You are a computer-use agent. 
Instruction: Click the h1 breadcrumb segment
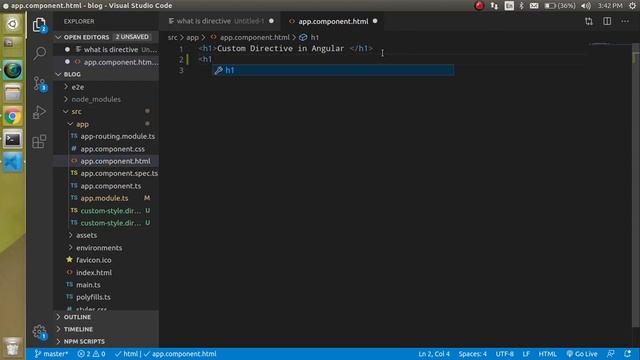(309, 37)
